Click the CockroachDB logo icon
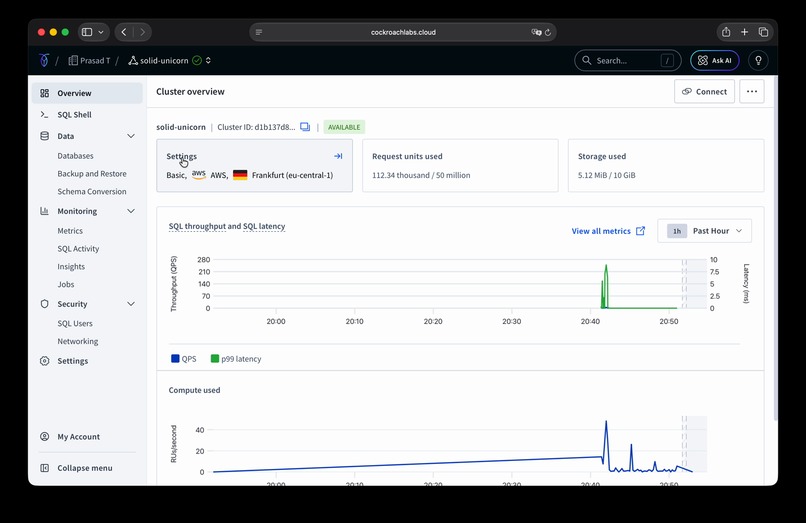 pos(44,60)
